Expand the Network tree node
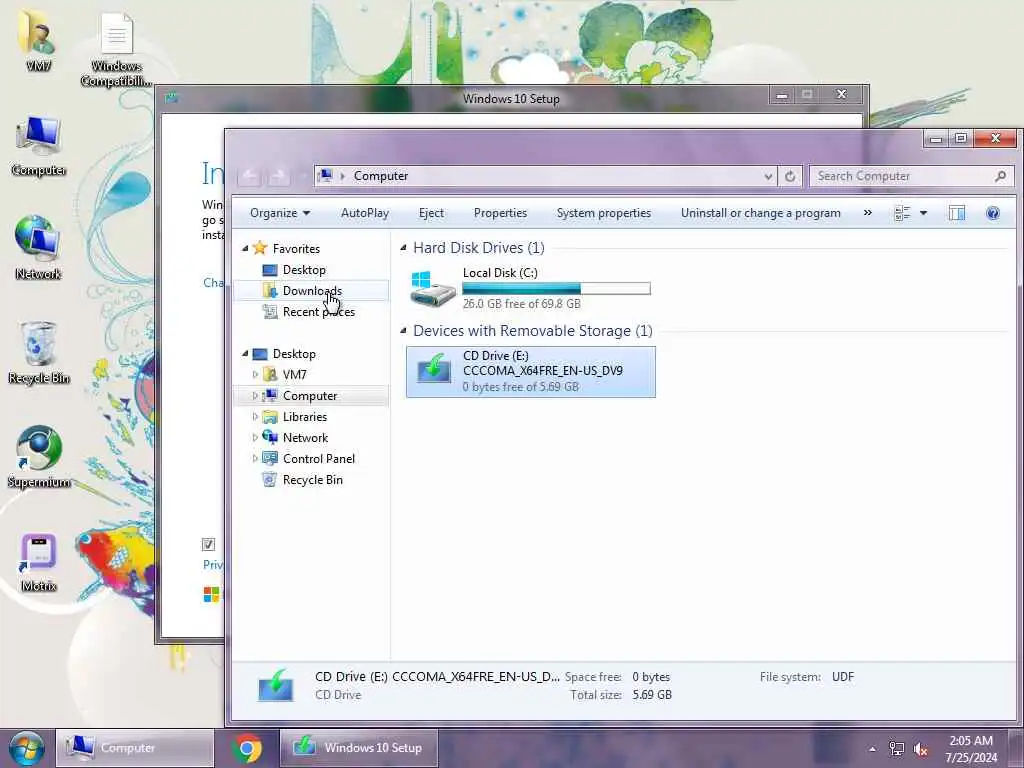The width and height of the screenshot is (1024, 768). tap(255, 438)
